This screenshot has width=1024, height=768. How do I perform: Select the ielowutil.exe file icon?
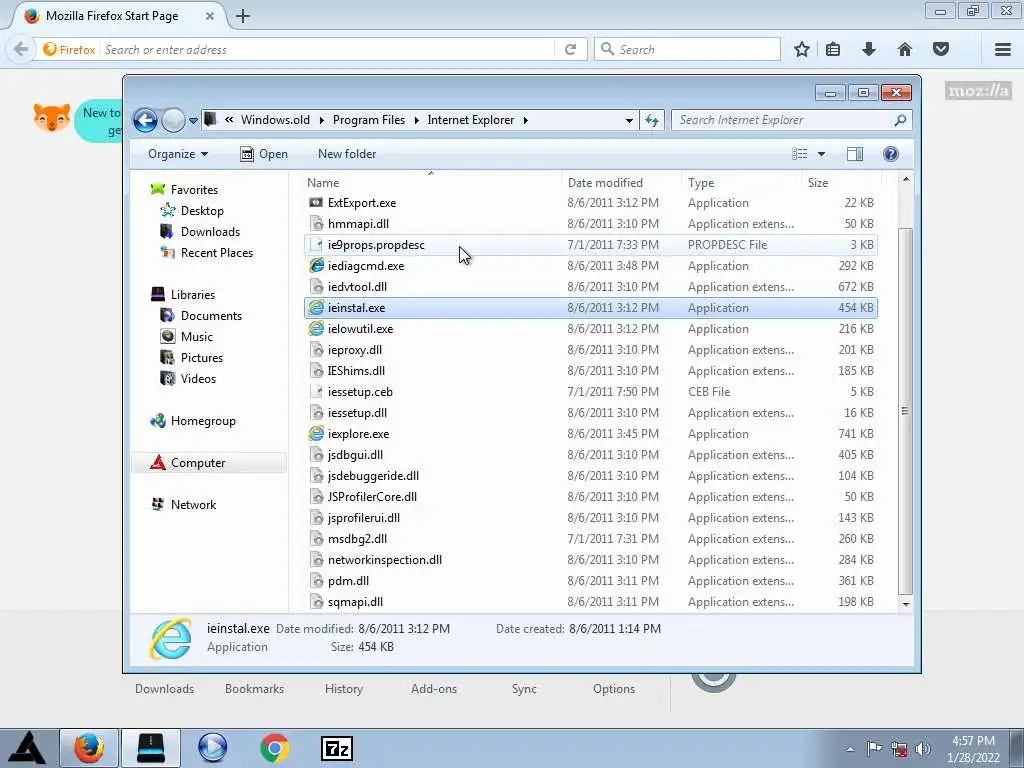click(x=316, y=329)
